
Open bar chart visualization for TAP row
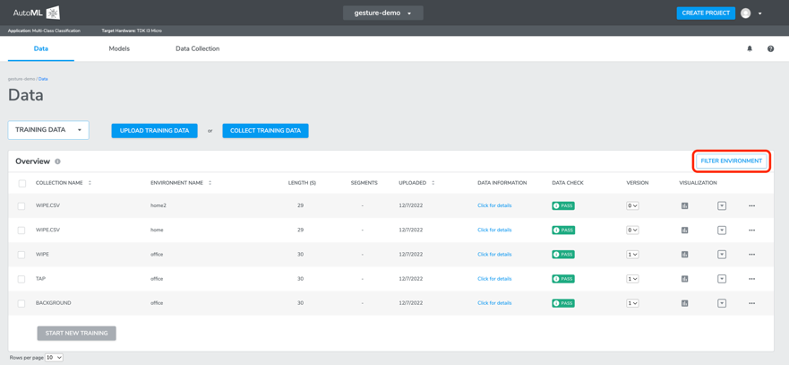click(x=685, y=279)
